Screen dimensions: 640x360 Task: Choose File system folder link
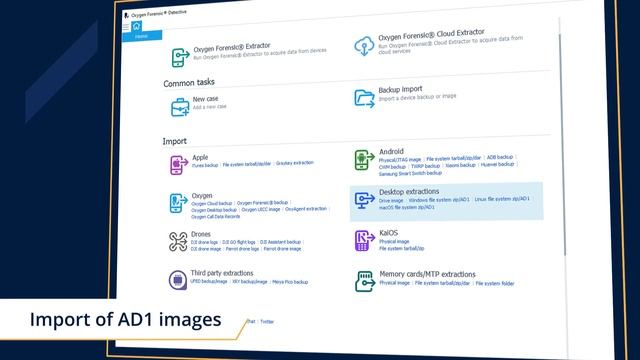coord(495,283)
